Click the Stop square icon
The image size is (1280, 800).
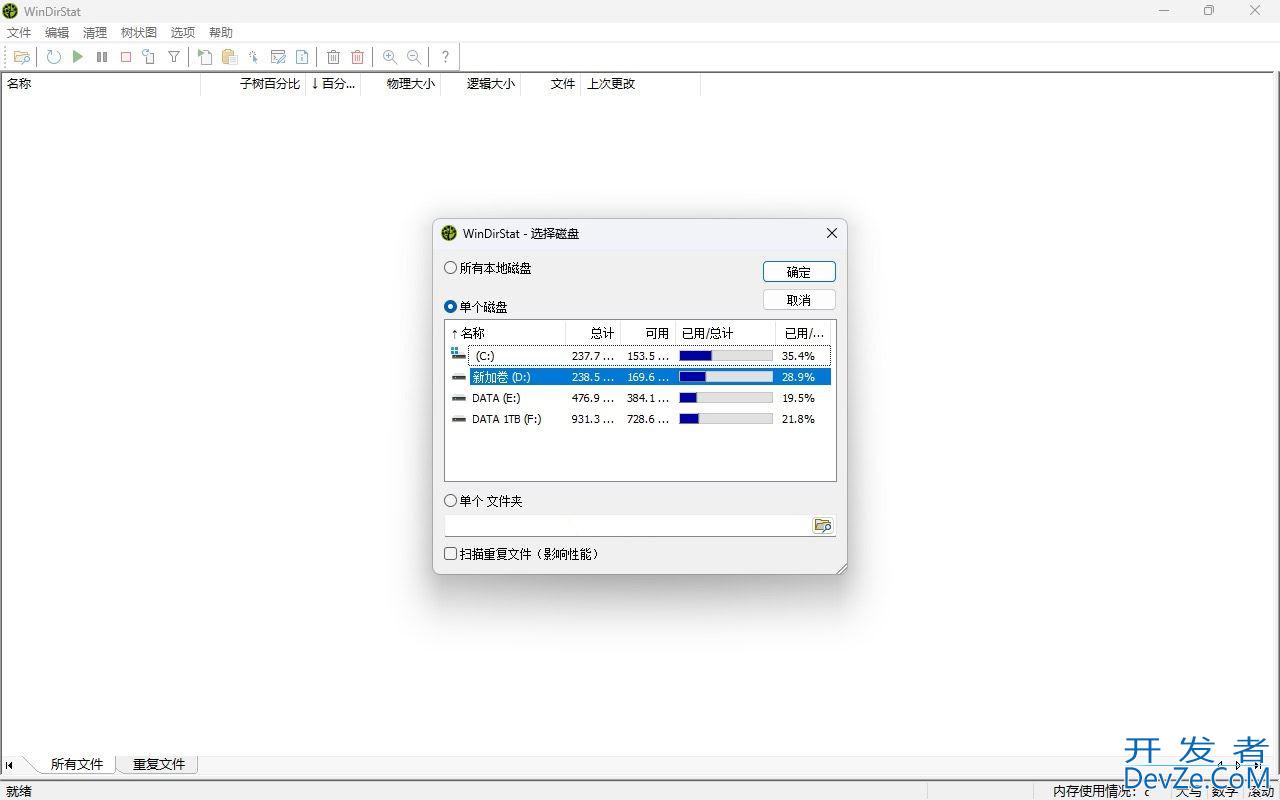click(x=126, y=57)
